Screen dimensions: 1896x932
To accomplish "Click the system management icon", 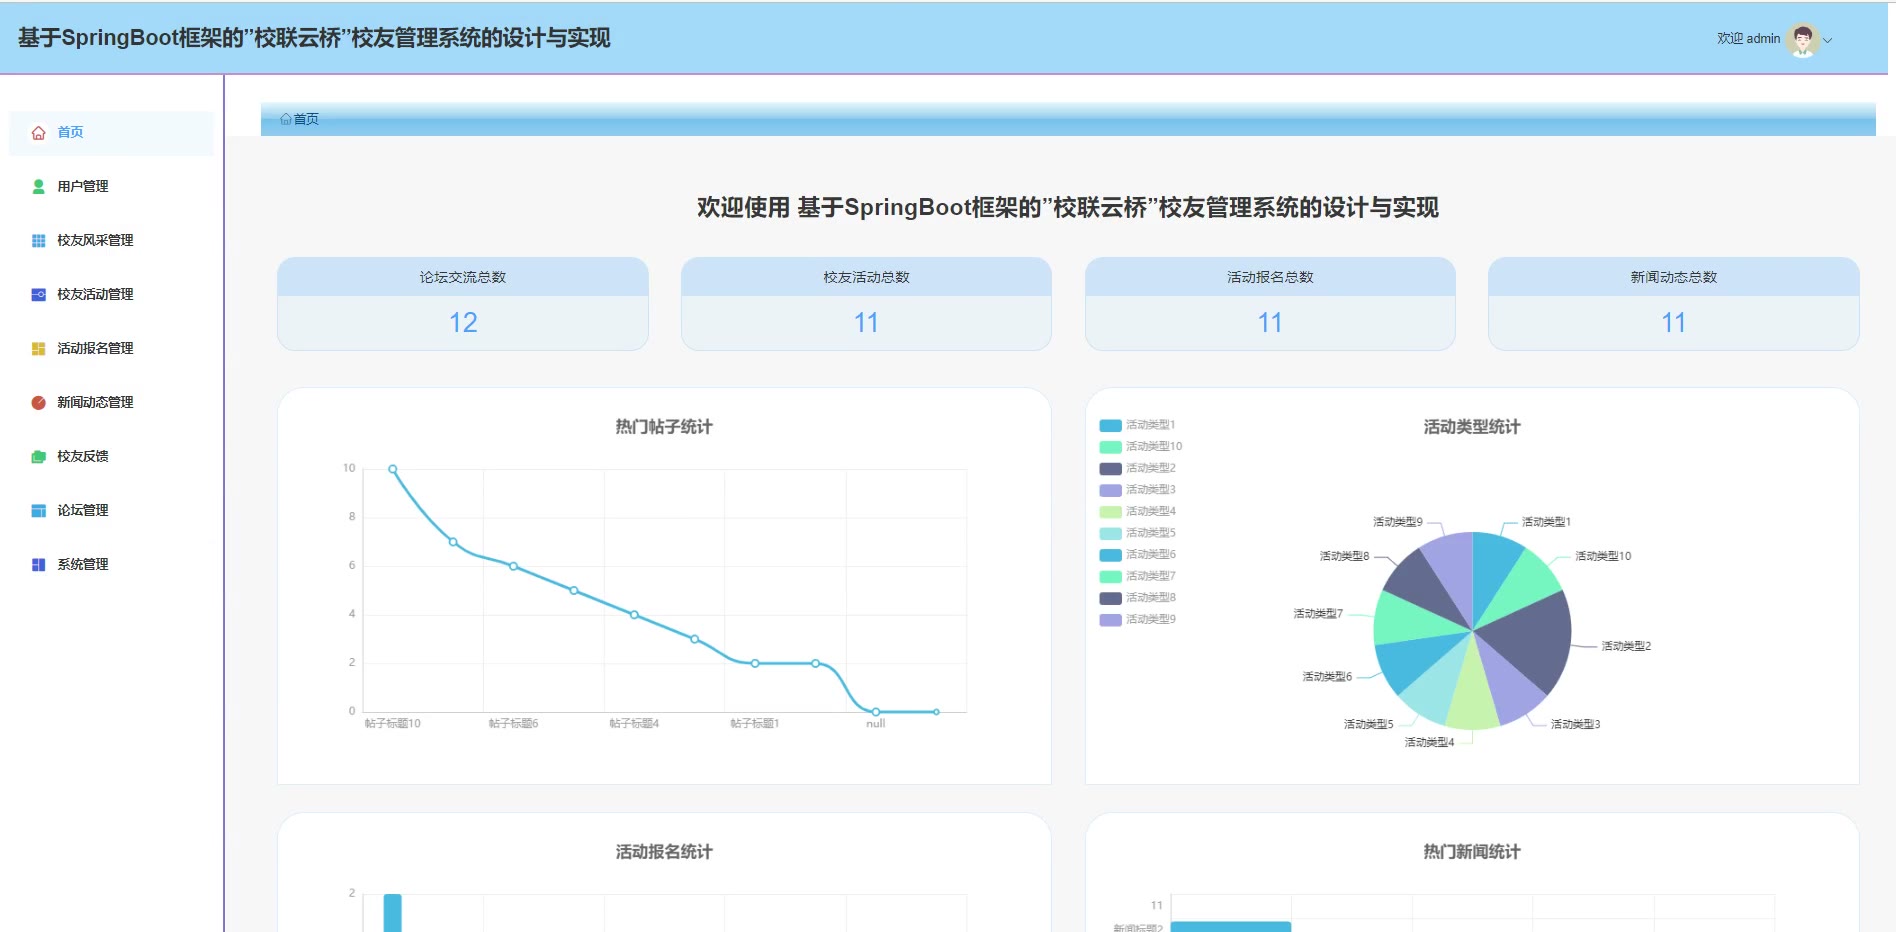I will coord(38,565).
